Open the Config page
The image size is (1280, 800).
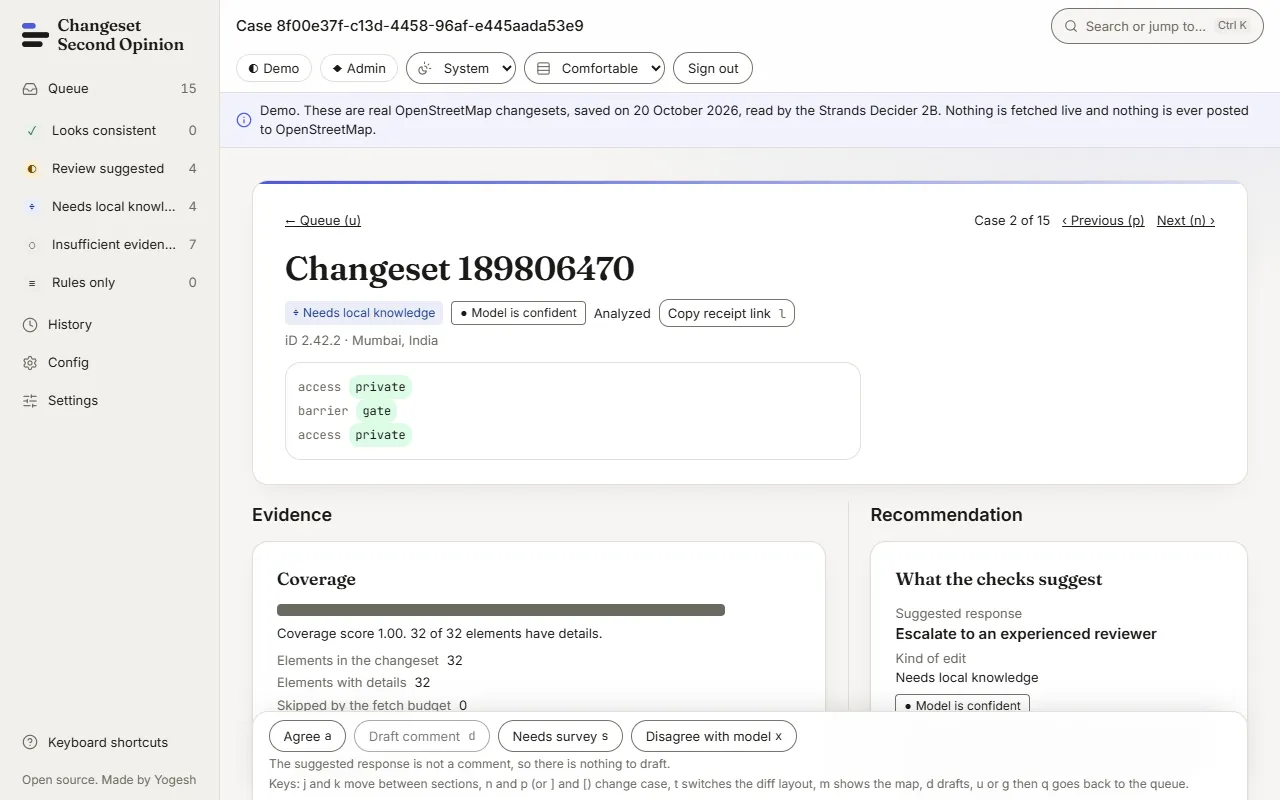[109, 362]
